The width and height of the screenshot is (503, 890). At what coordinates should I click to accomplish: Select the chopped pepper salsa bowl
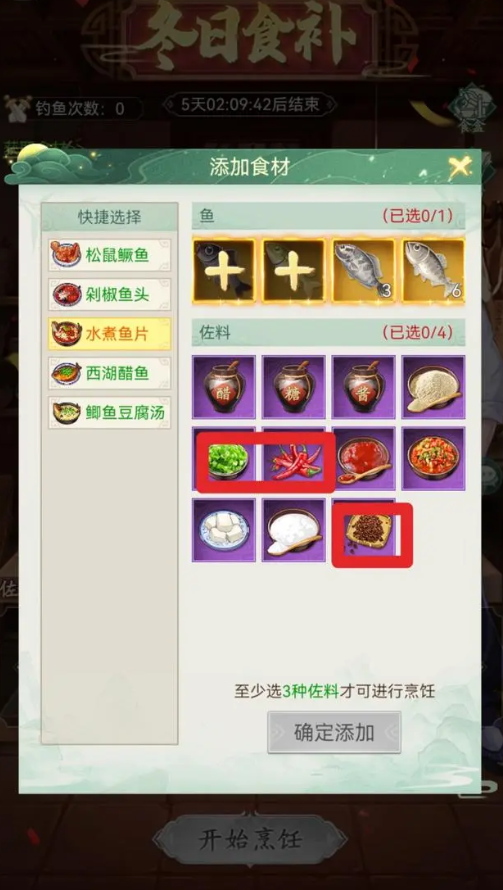434,459
